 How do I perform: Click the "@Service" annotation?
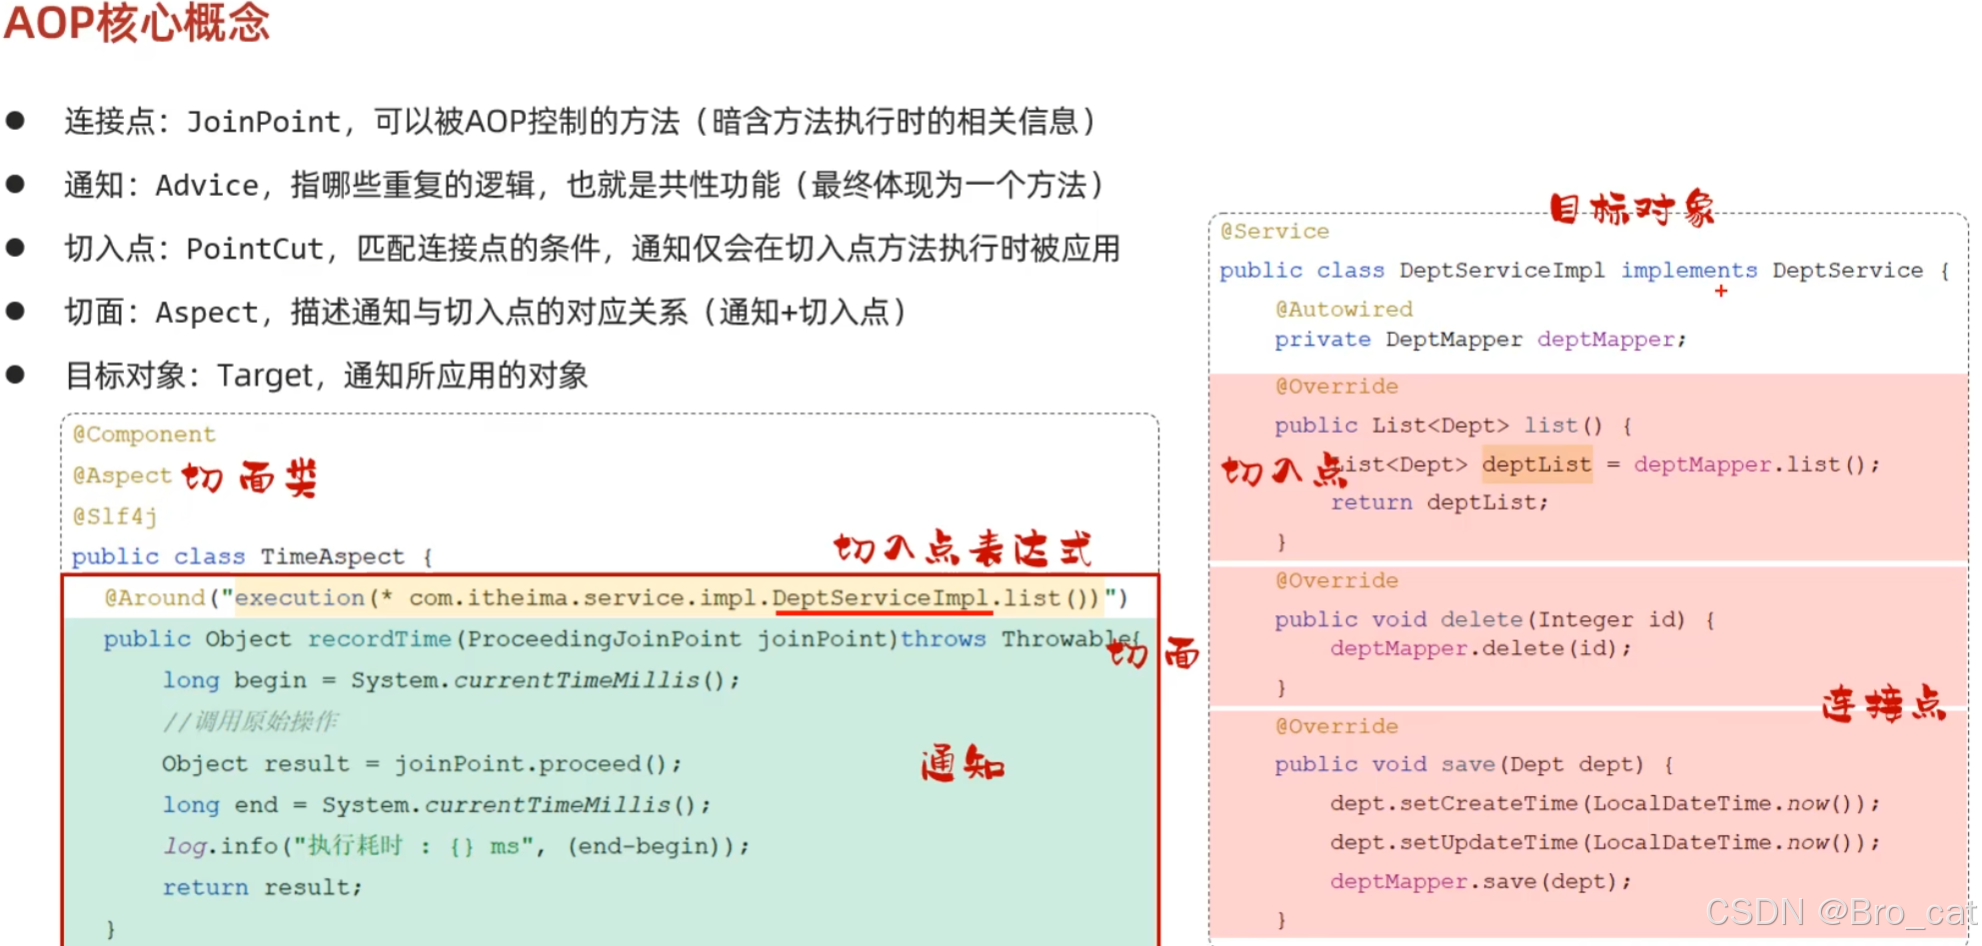[x=1275, y=231]
